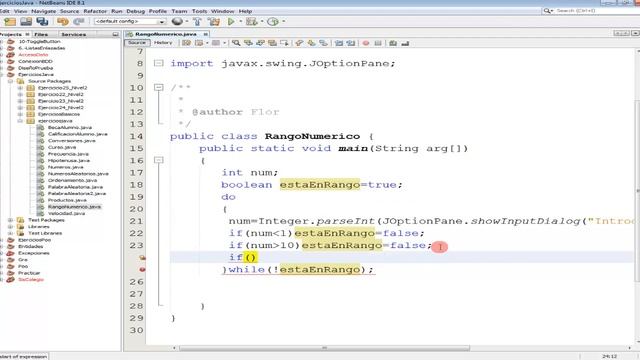
Task: Open the Run Project dropdown arrow
Action: [x=240, y=21]
